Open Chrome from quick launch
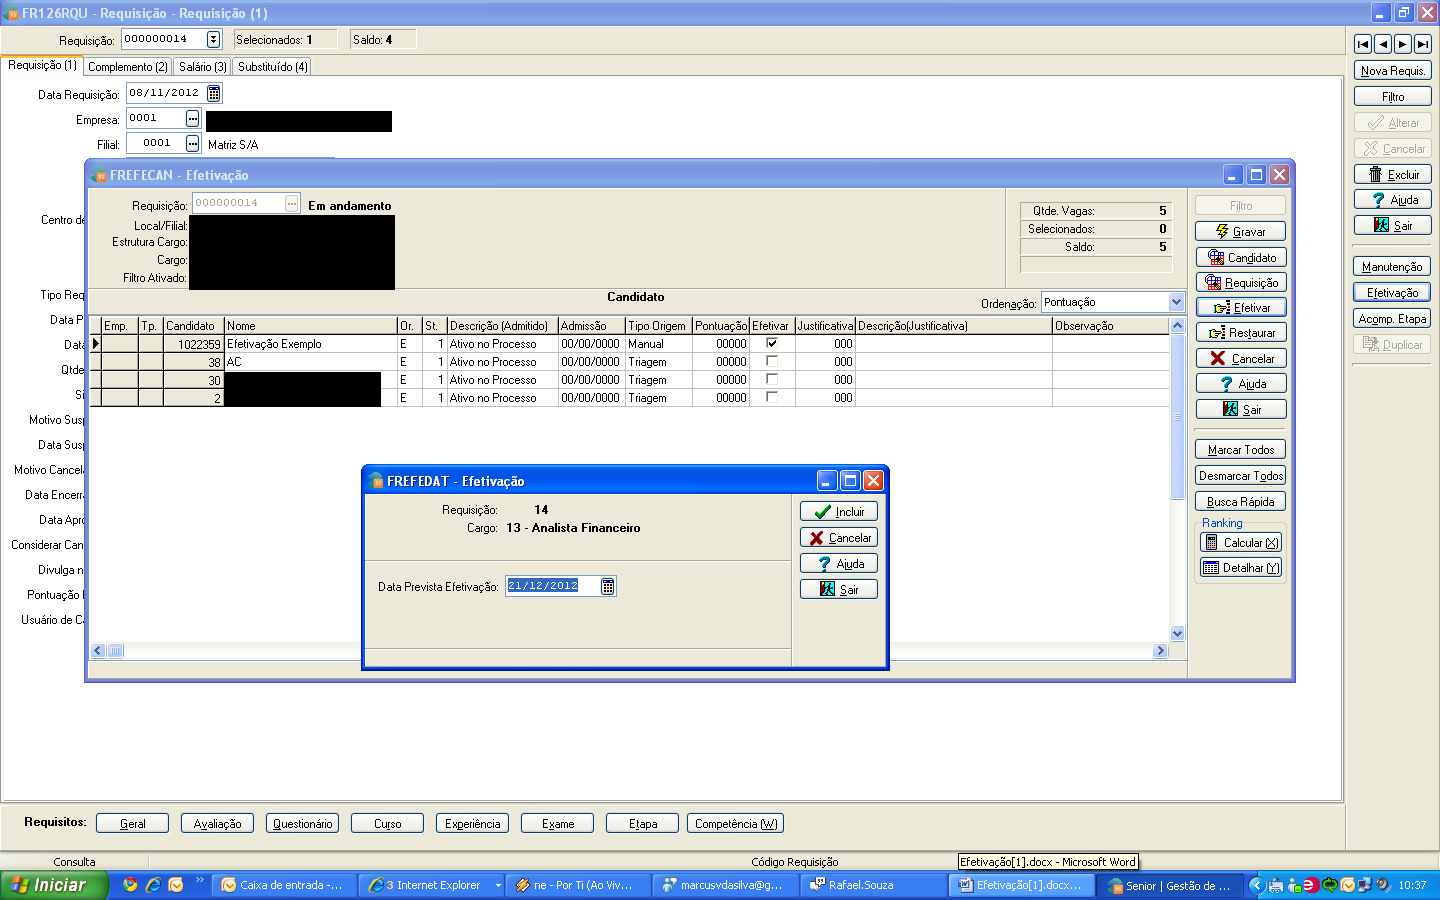Screen dimensions: 1440x900 (x=130, y=885)
